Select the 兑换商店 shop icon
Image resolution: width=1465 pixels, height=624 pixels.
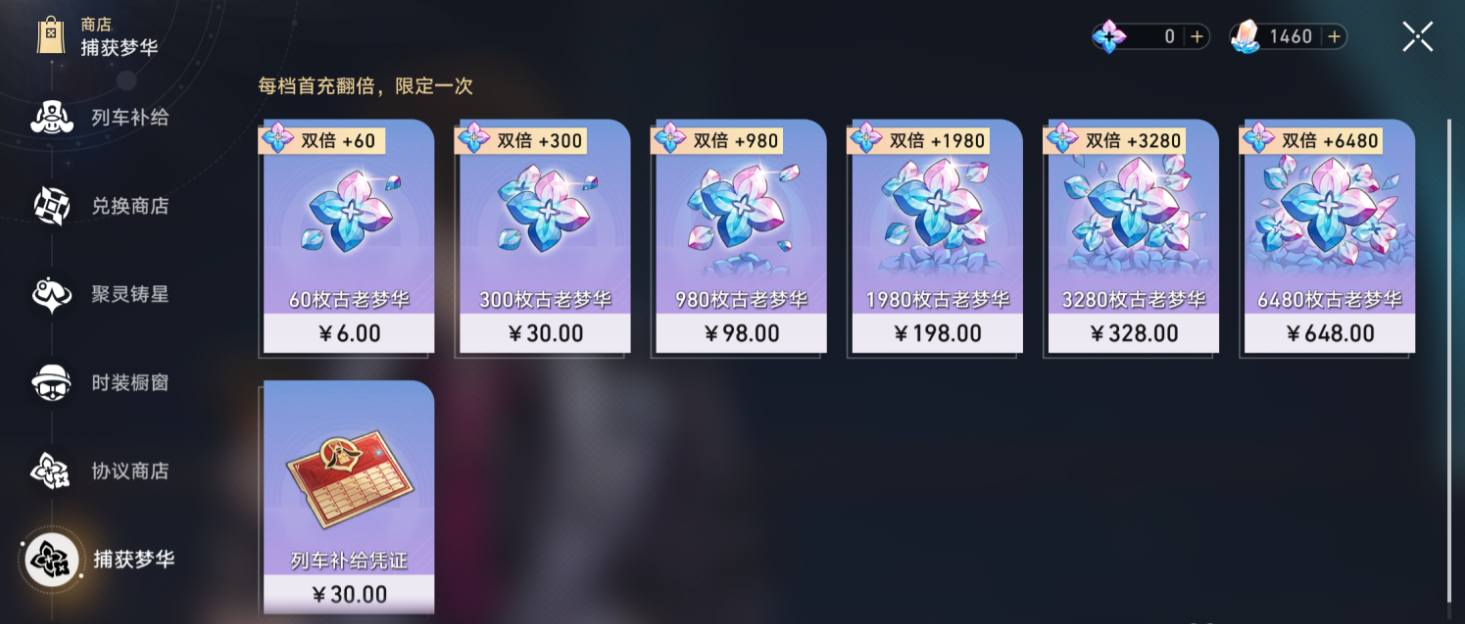(x=51, y=206)
